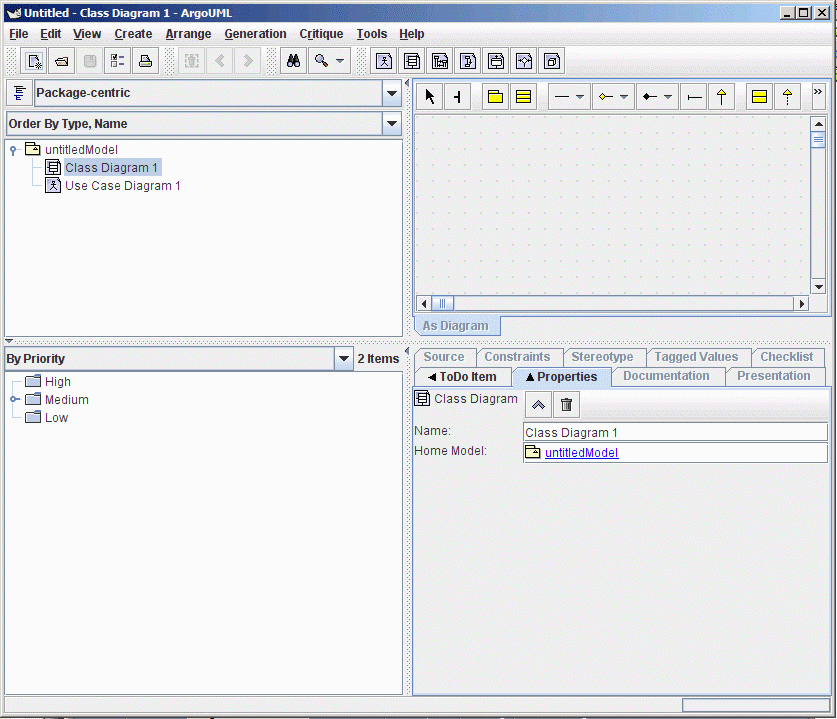Select Class Diagram 1 in explorer tree
Image resolution: width=837 pixels, height=719 pixels.
click(x=112, y=168)
